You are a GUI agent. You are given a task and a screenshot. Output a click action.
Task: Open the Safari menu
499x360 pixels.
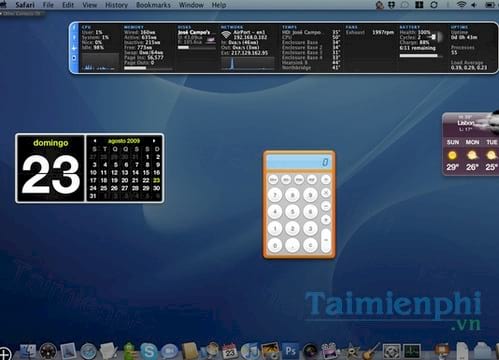(x=25, y=5)
